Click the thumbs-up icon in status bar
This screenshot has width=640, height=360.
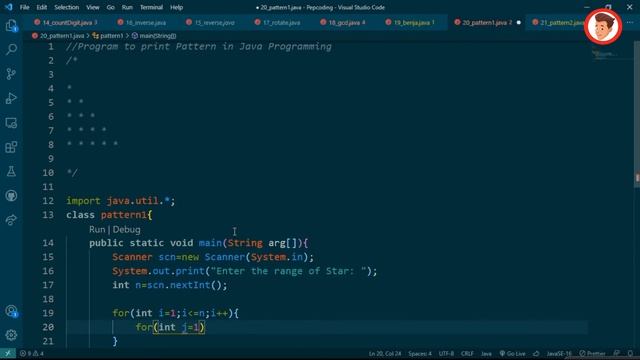(536, 353)
